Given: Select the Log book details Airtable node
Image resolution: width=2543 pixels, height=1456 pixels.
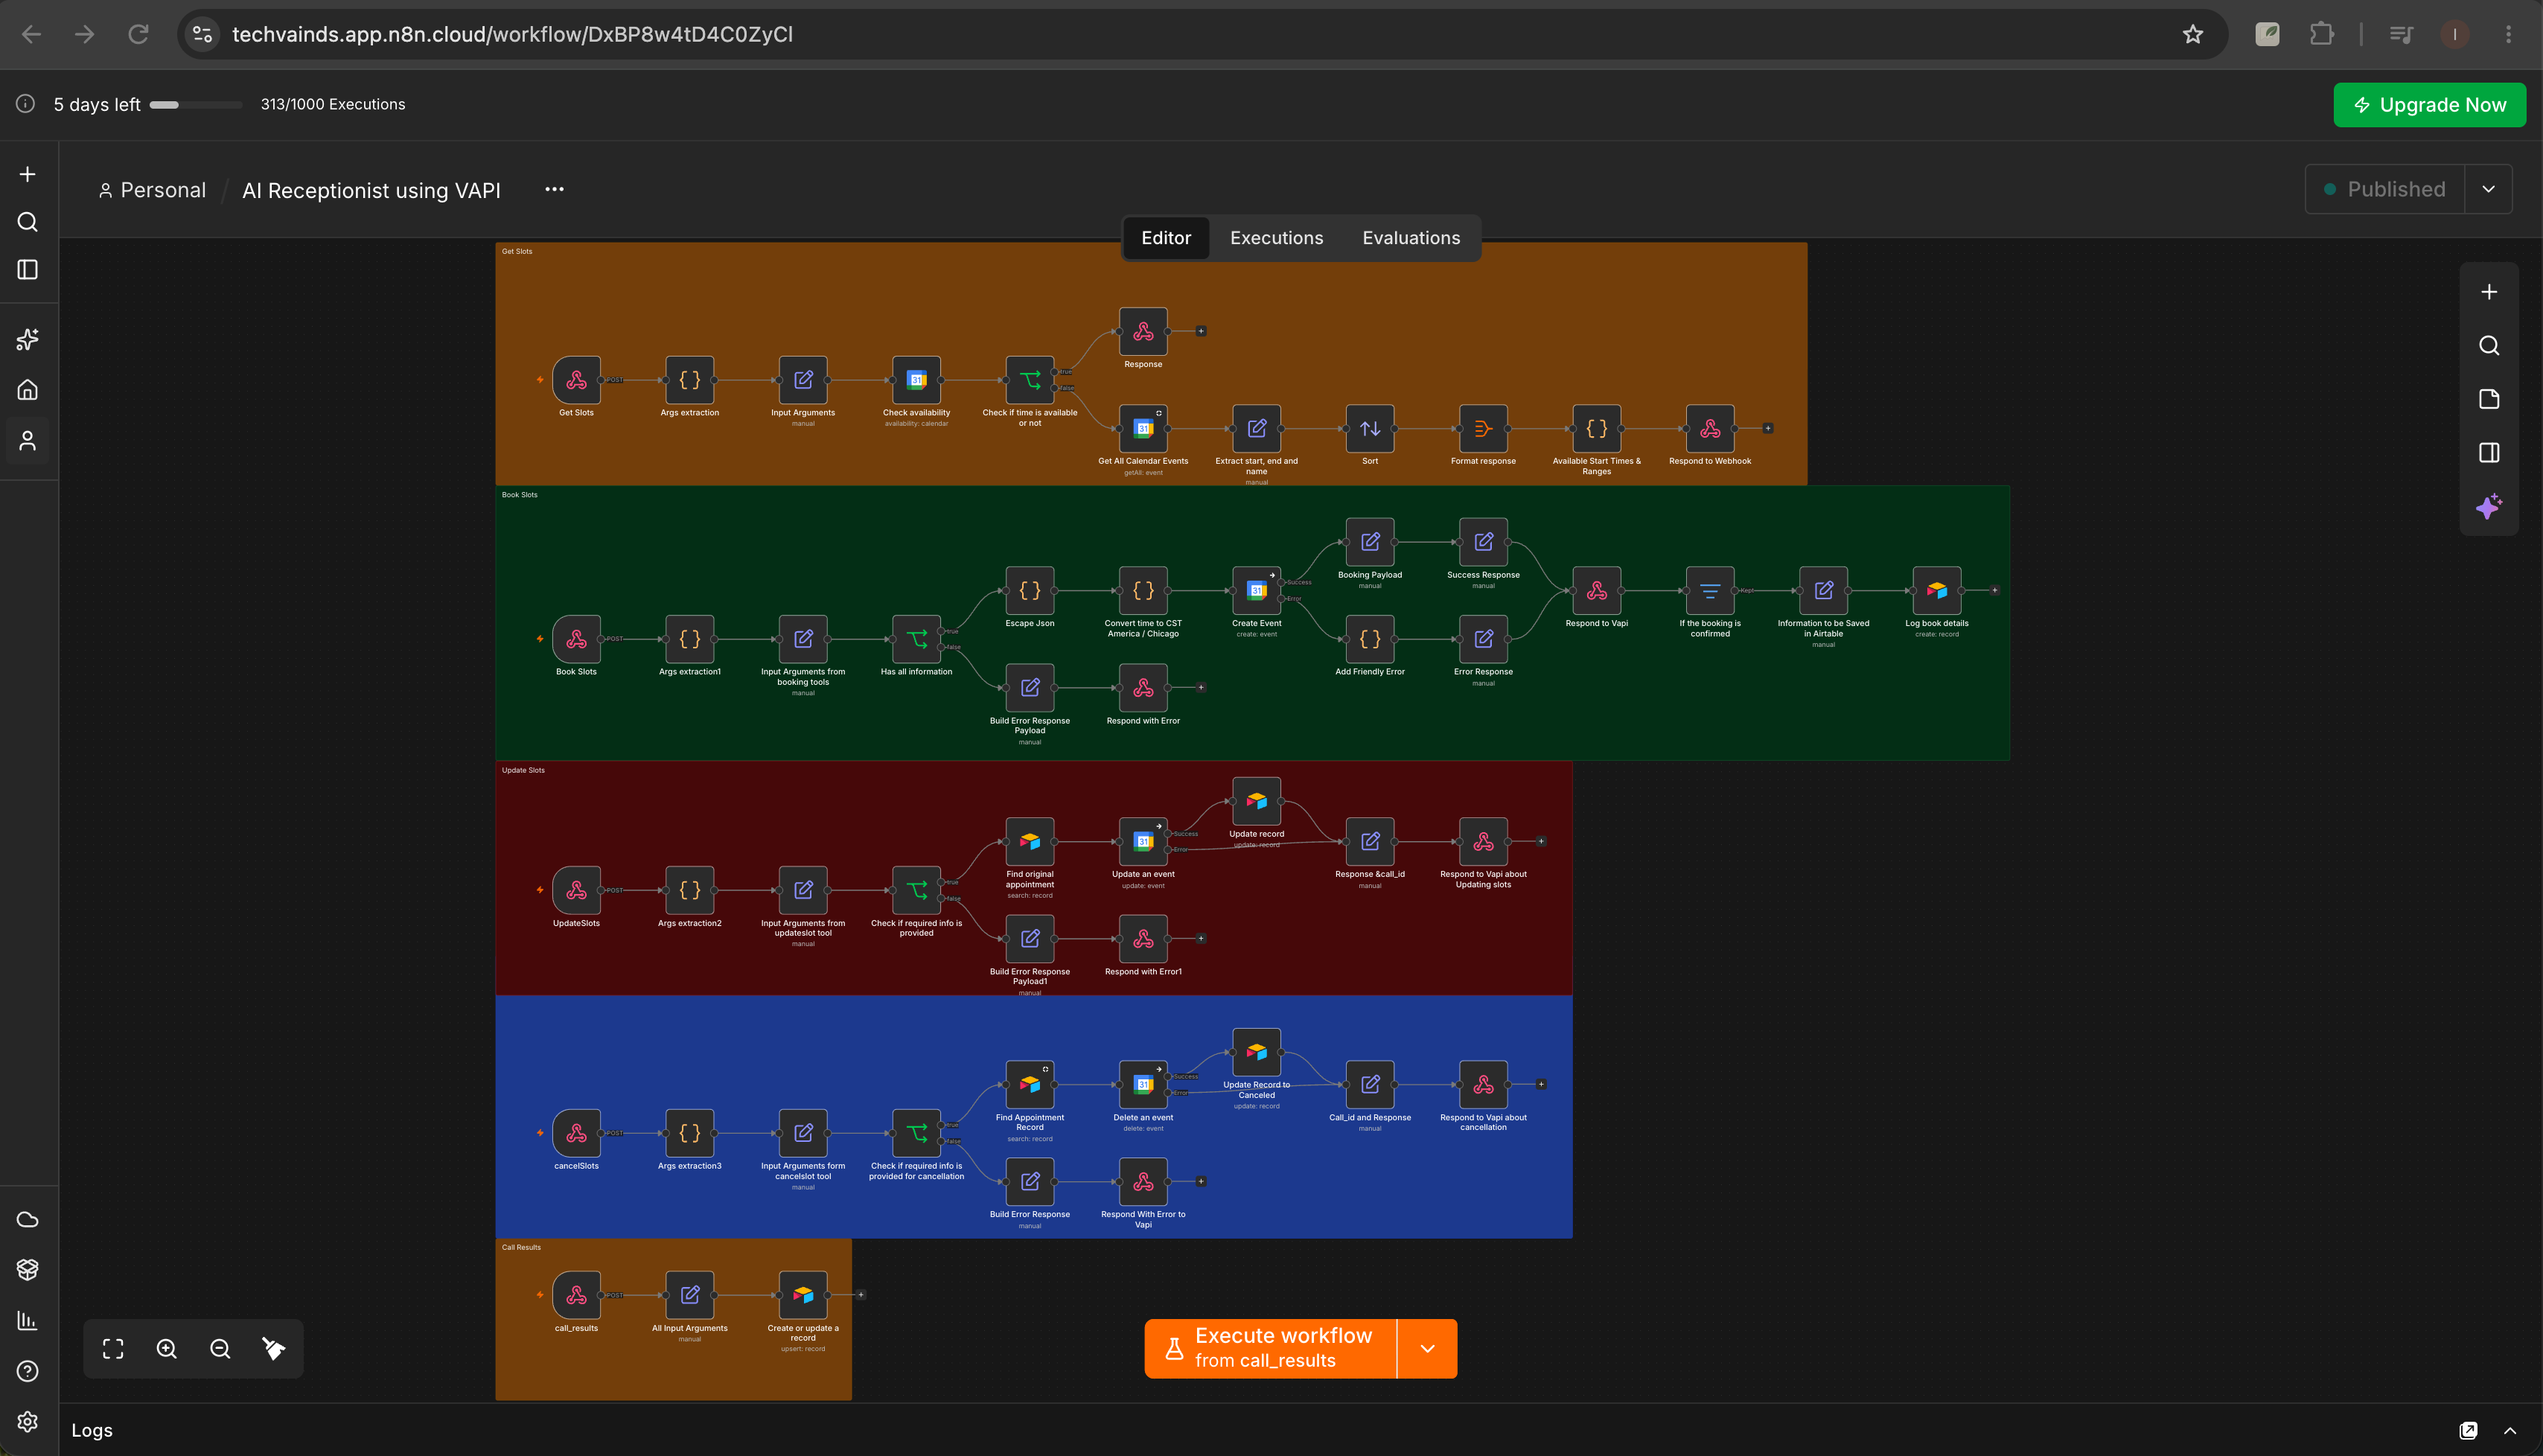Looking at the screenshot, I should point(1937,590).
